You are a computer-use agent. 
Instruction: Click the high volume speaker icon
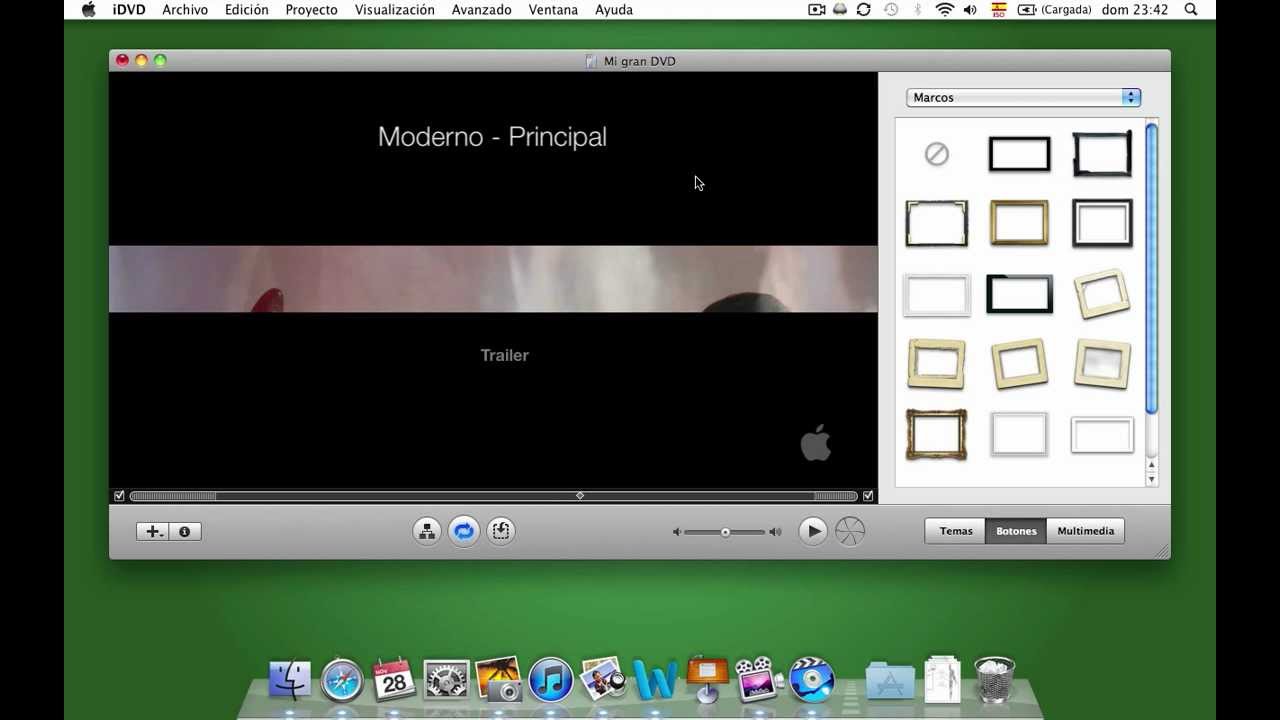[775, 532]
